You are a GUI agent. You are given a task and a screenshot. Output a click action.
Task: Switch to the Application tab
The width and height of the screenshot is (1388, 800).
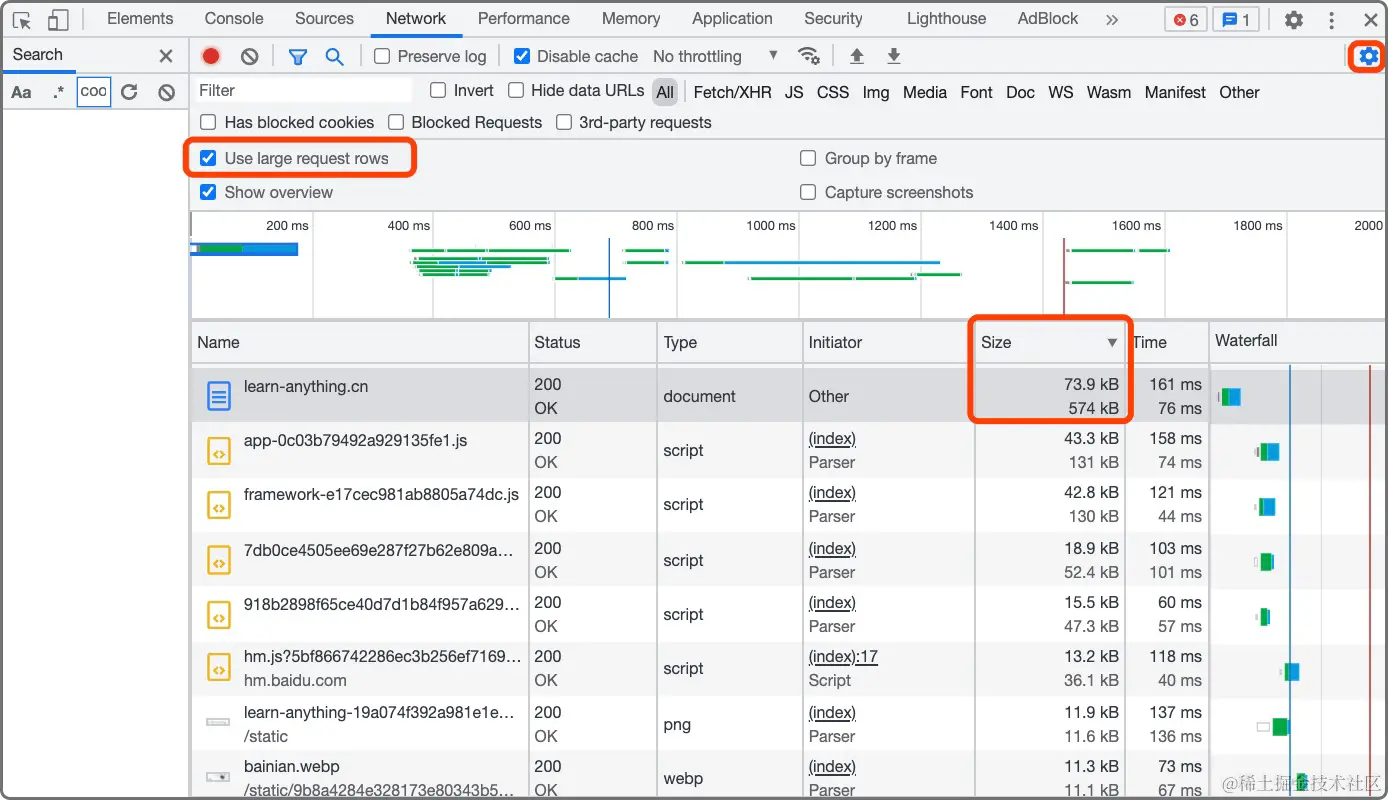(x=732, y=19)
